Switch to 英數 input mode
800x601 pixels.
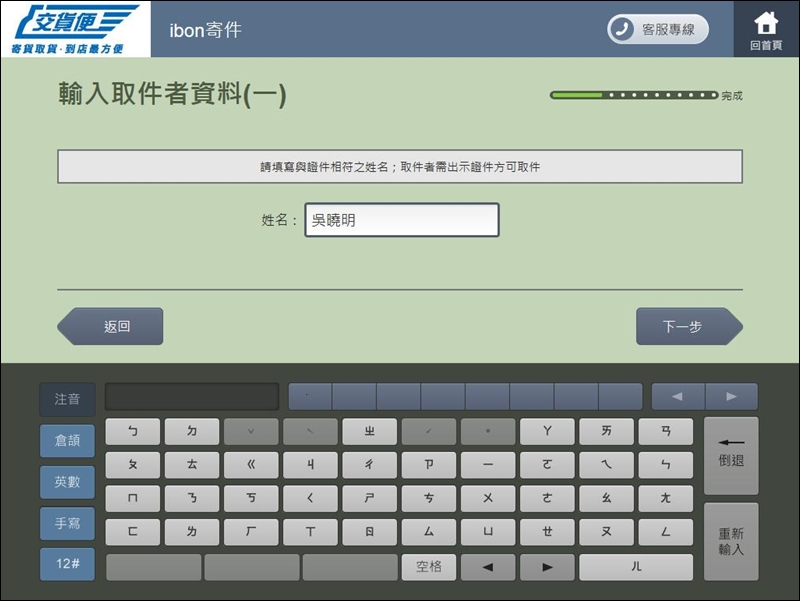67,481
